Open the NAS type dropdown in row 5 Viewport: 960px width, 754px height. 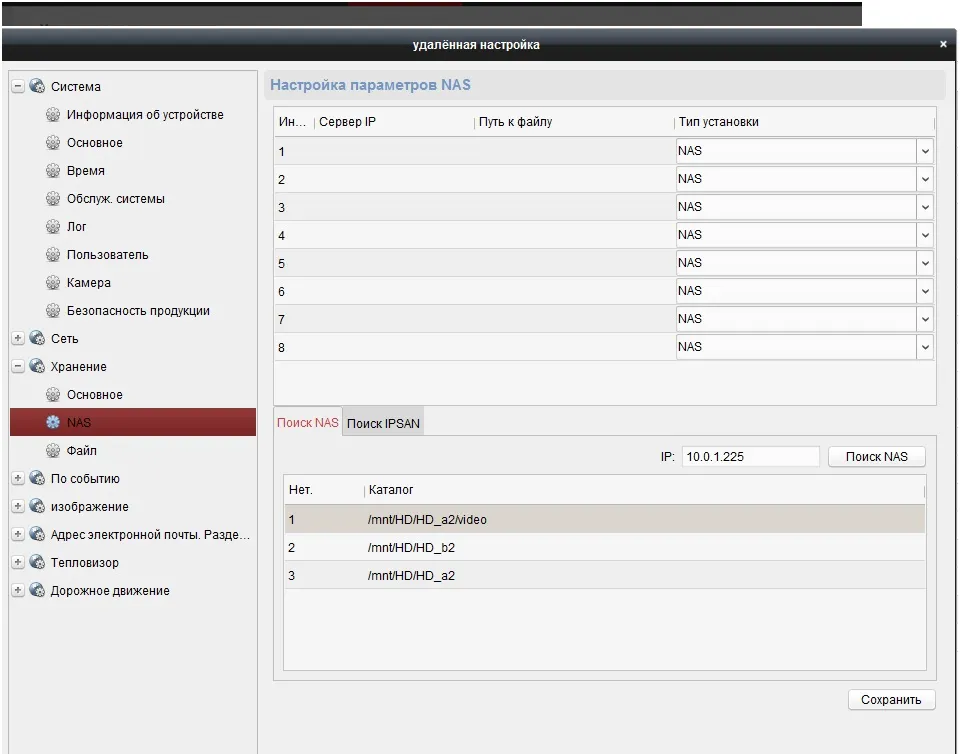925,263
